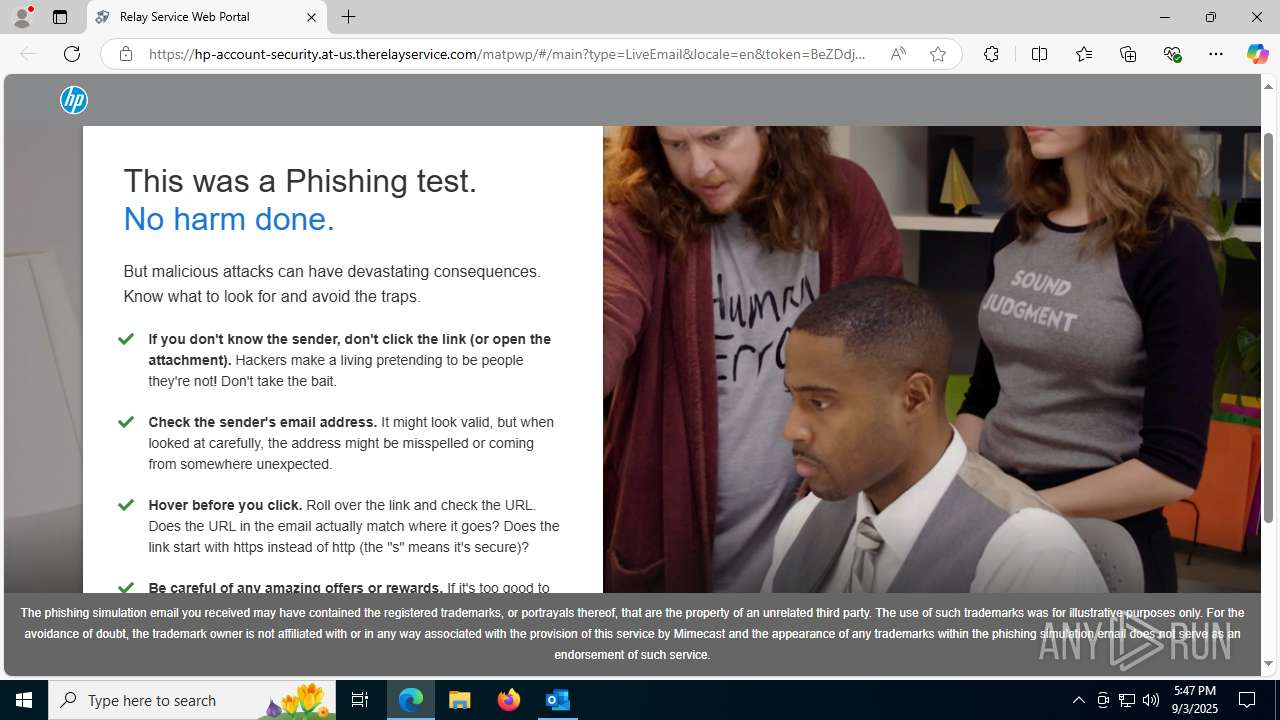Select the Relay Service Web Portal tab
Screen dimensions: 1280x720
coord(207,17)
